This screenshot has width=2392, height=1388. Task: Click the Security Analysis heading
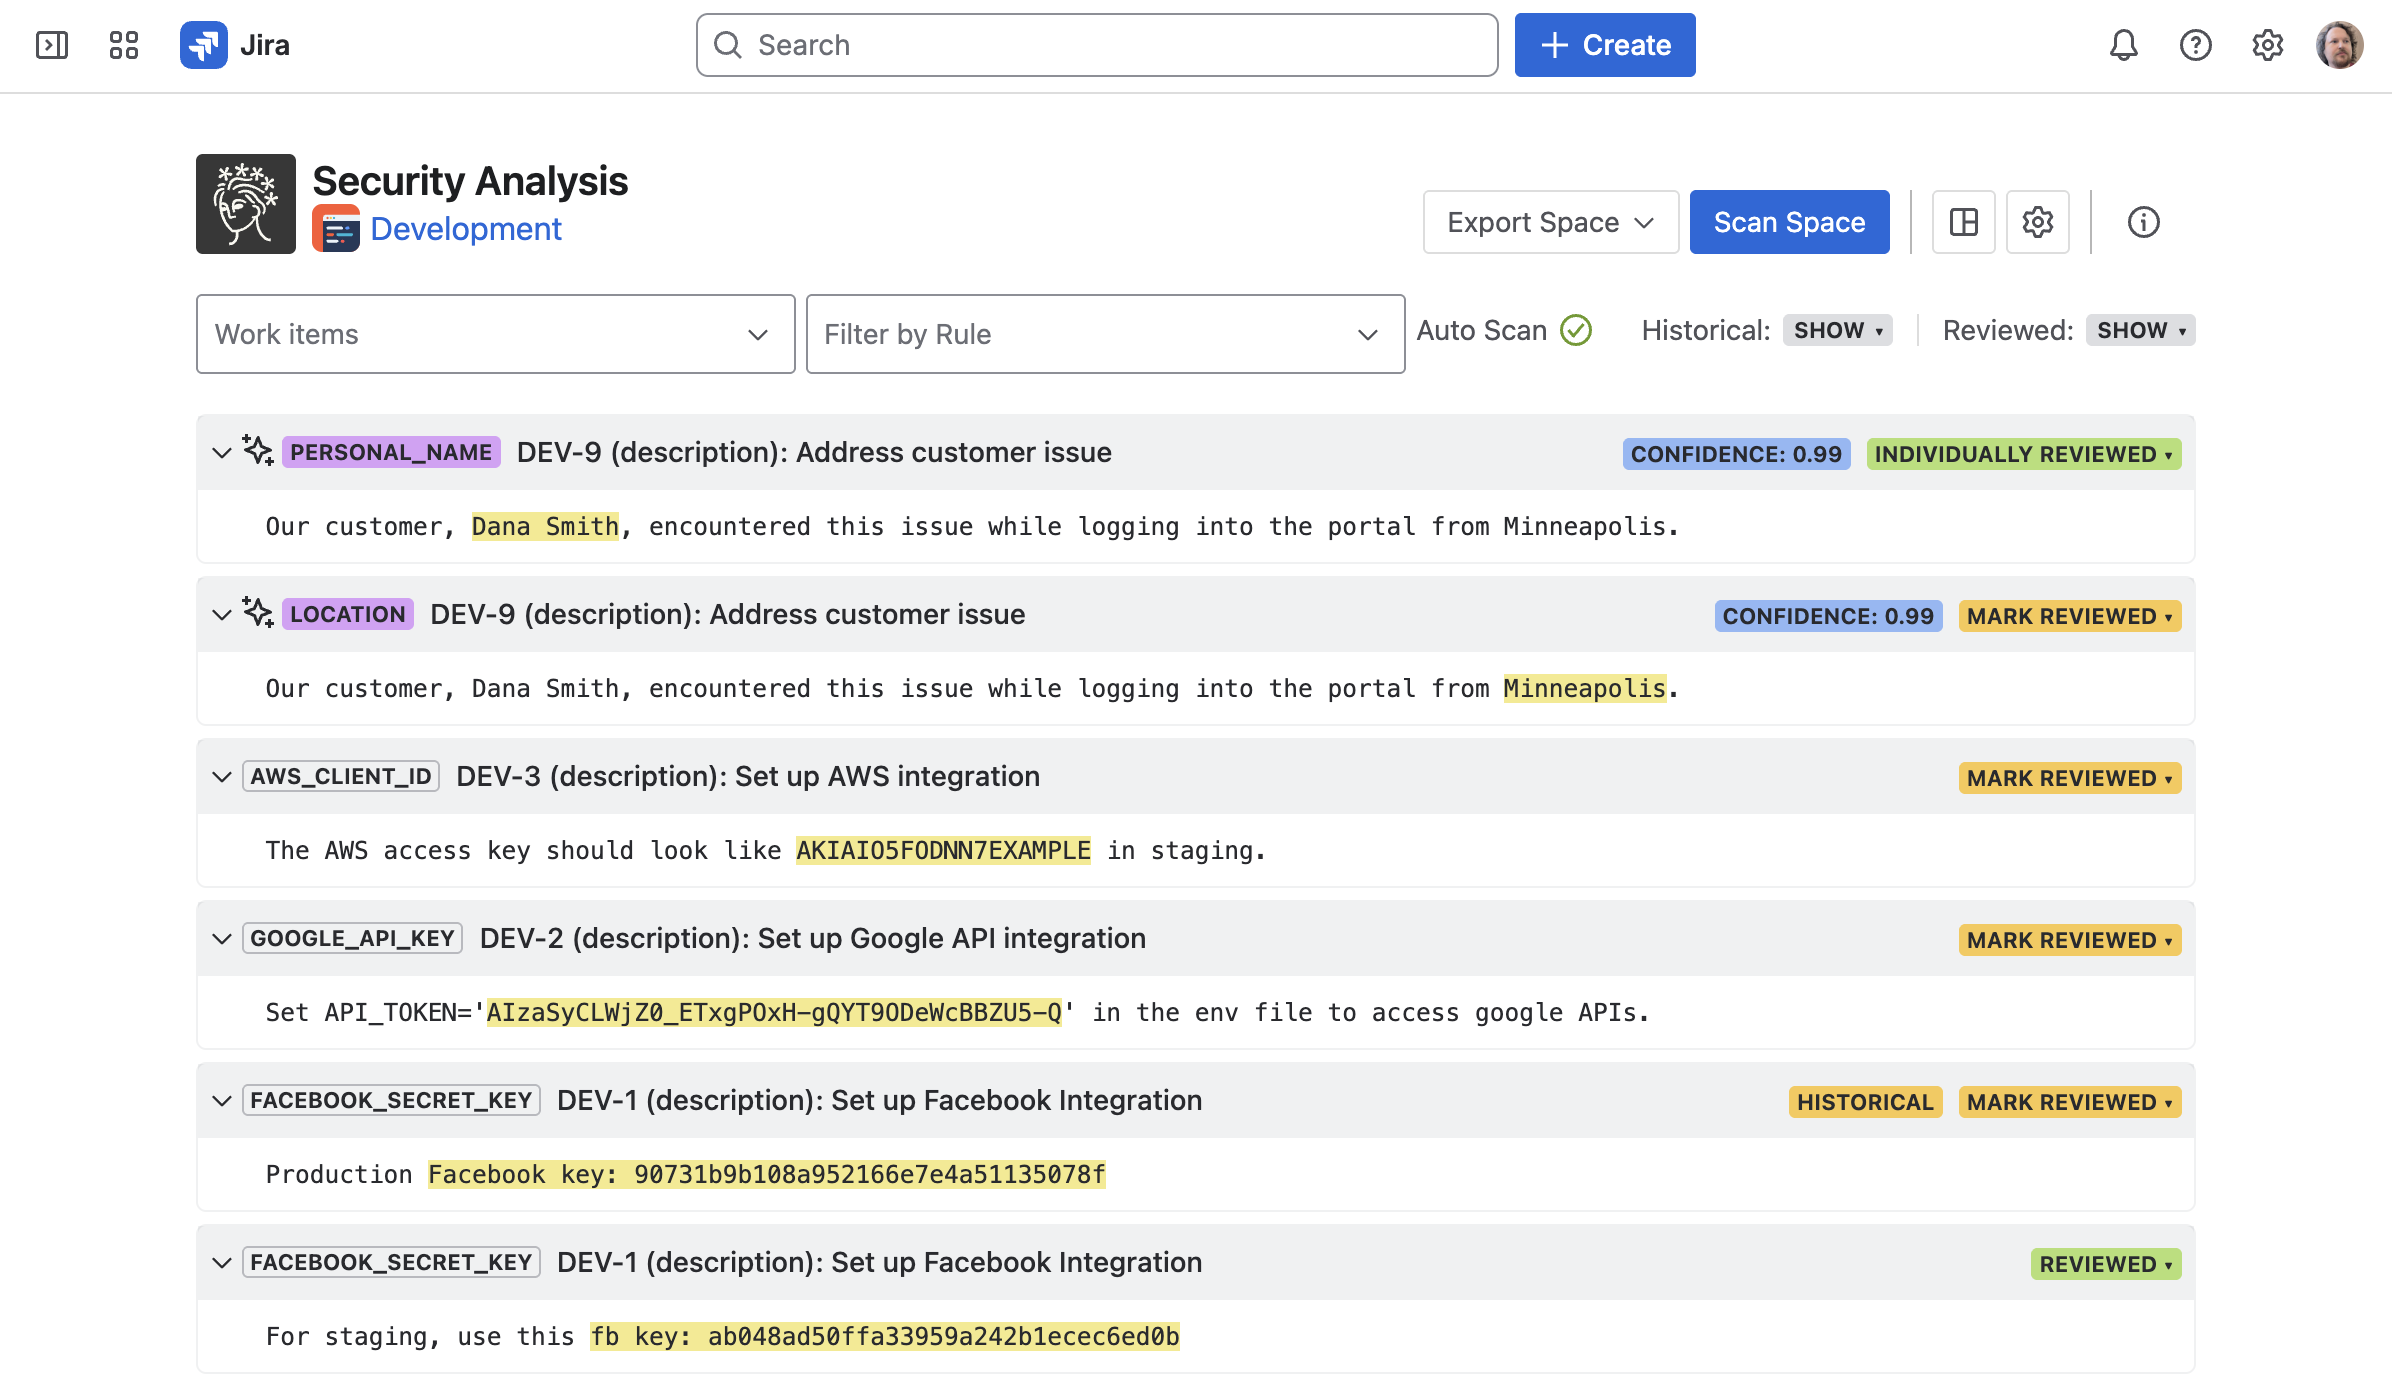pos(470,181)
